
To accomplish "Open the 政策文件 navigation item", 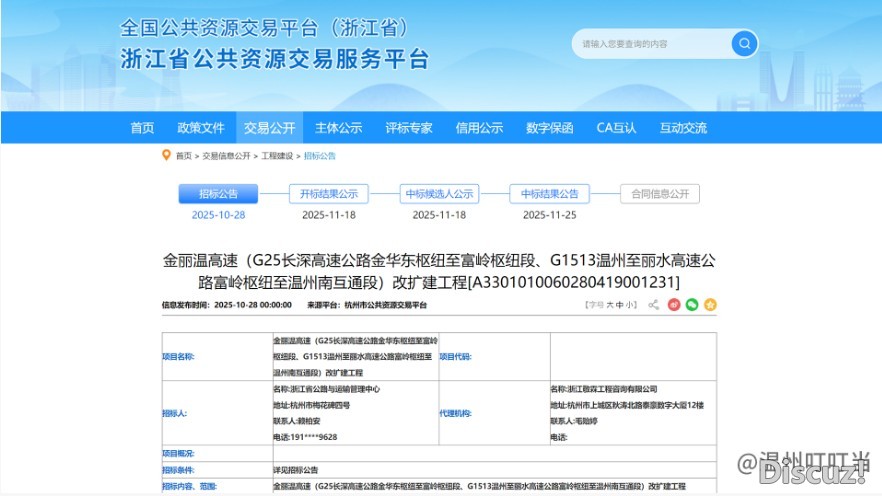I will click(201, 128).
